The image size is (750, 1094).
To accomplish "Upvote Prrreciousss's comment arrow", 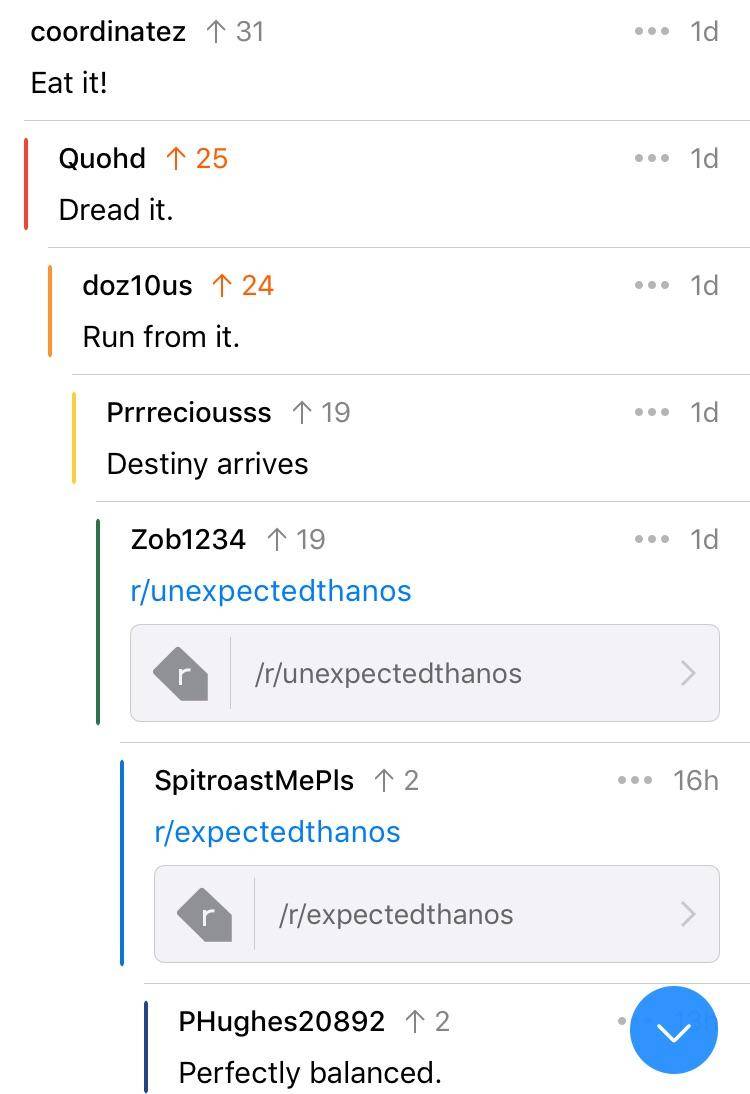I will point(302,413).
